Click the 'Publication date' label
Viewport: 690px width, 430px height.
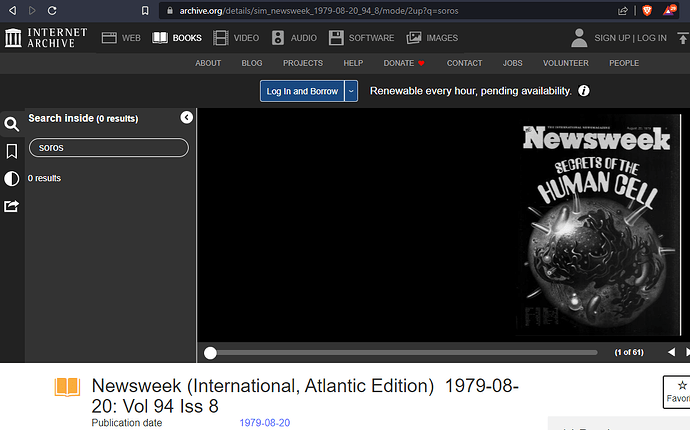[127, 423]
